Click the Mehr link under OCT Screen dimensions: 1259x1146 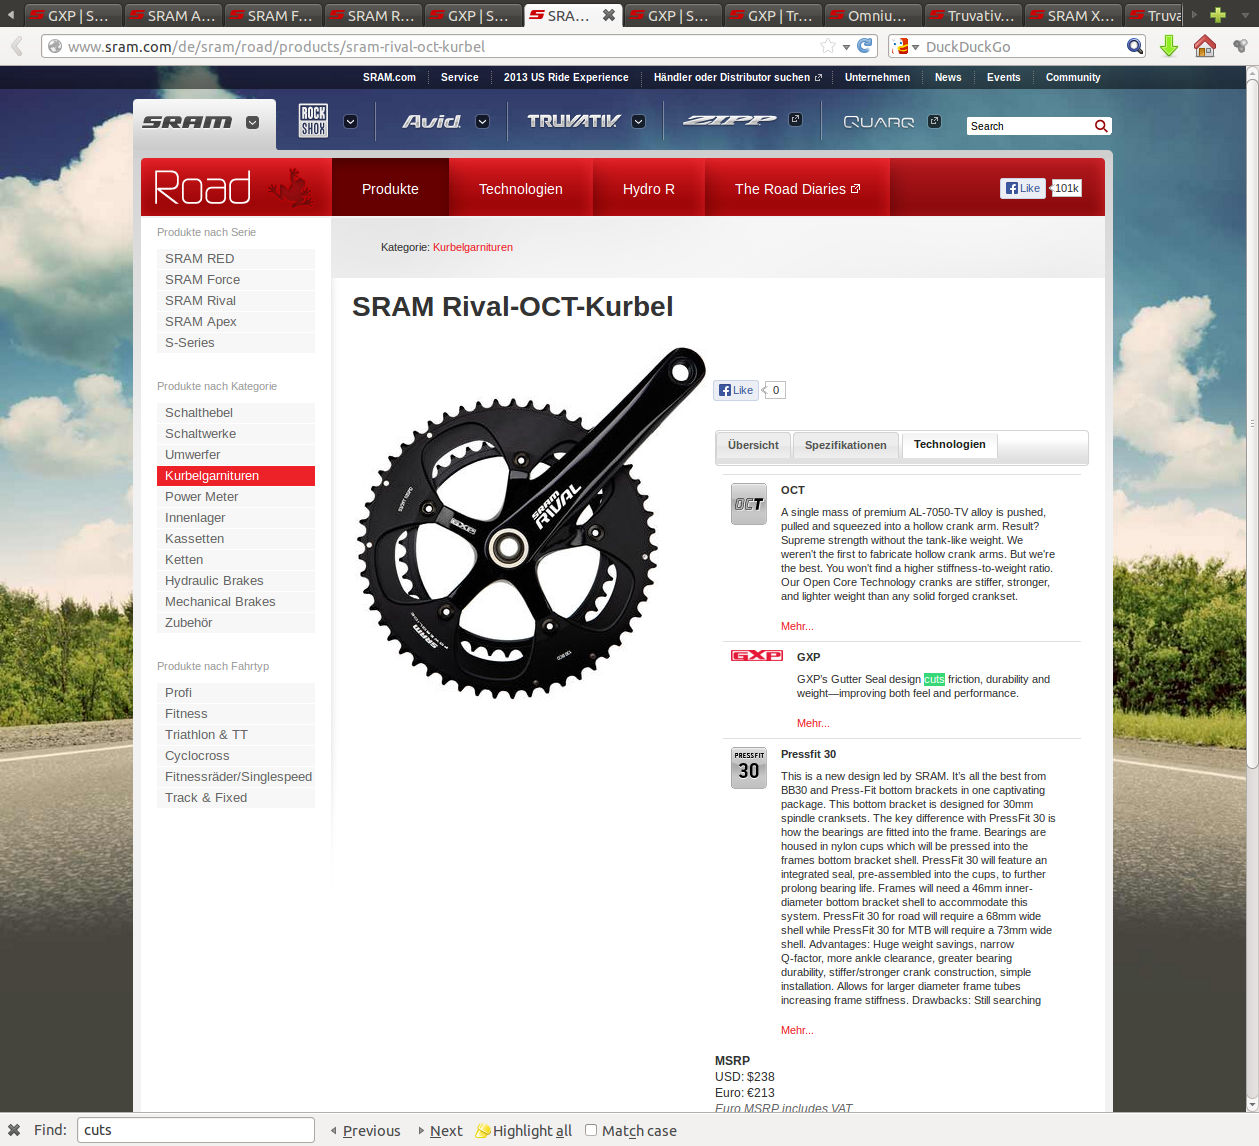point(797,626)
